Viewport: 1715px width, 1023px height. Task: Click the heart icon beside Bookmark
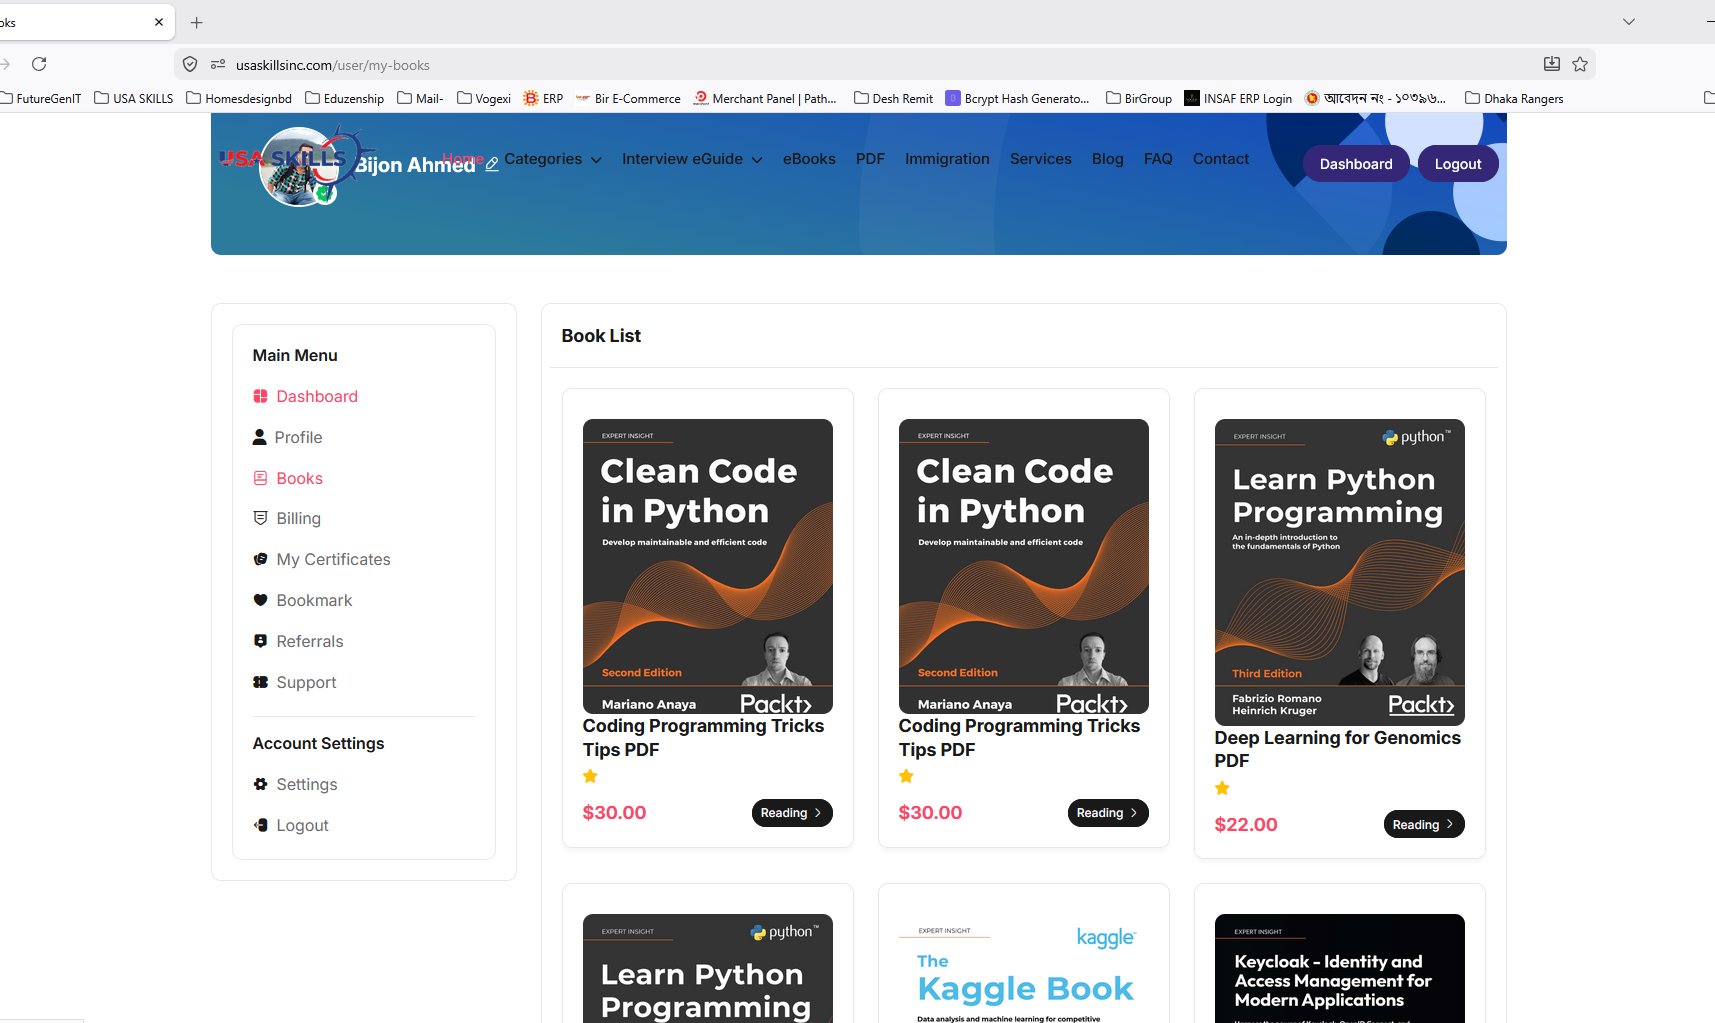coord(260,600)
